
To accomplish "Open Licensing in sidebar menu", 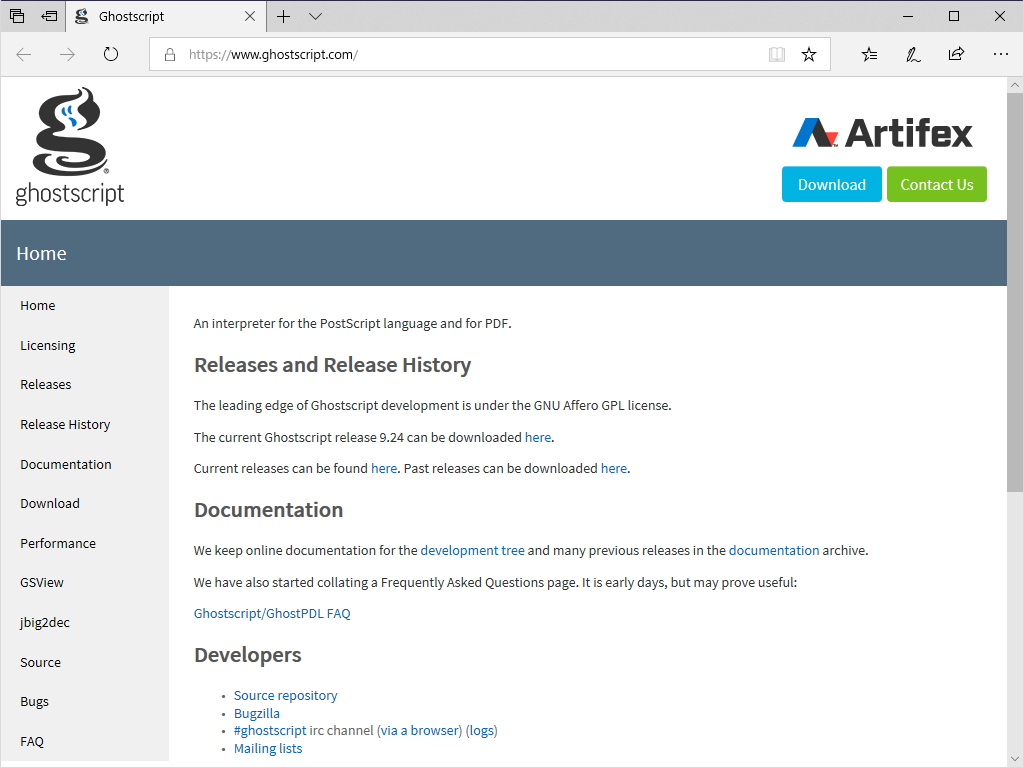I will coord(48,345).
